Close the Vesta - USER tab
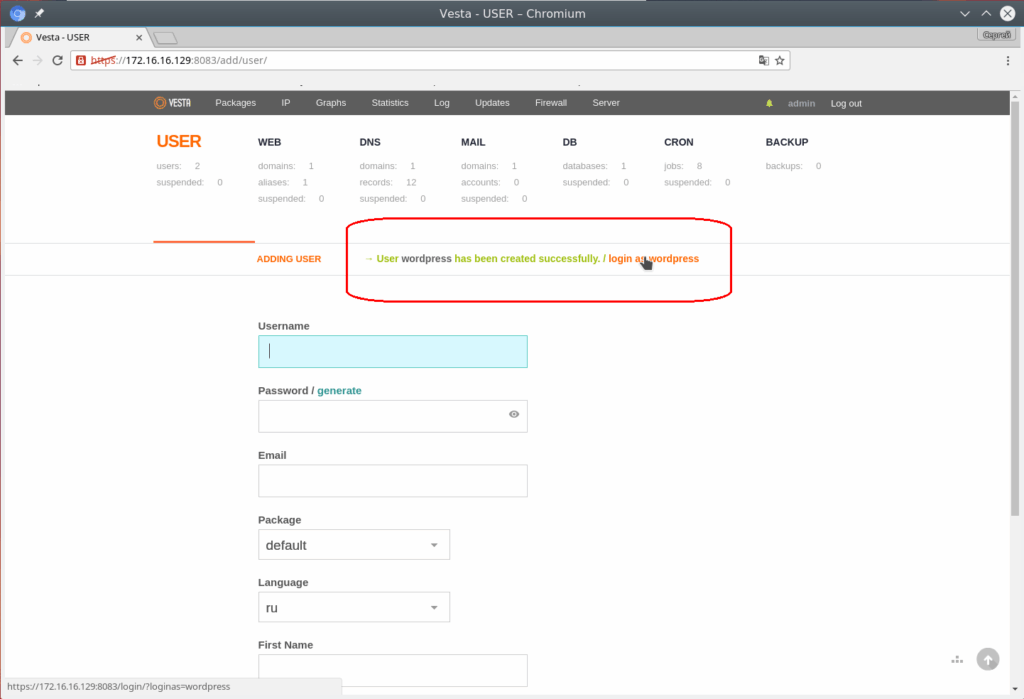The image size is (1024, 699). coord(139,37)
